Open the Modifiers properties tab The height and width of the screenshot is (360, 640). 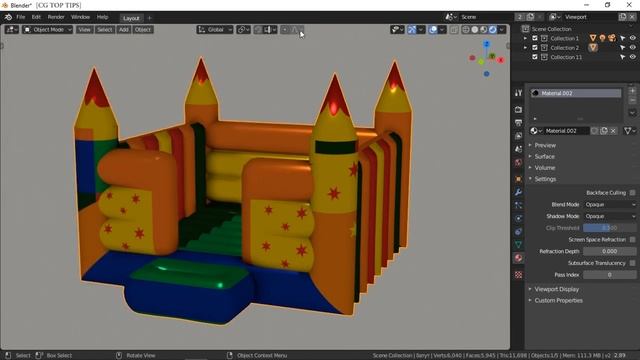pyautogui.click(x=518, y=192)
